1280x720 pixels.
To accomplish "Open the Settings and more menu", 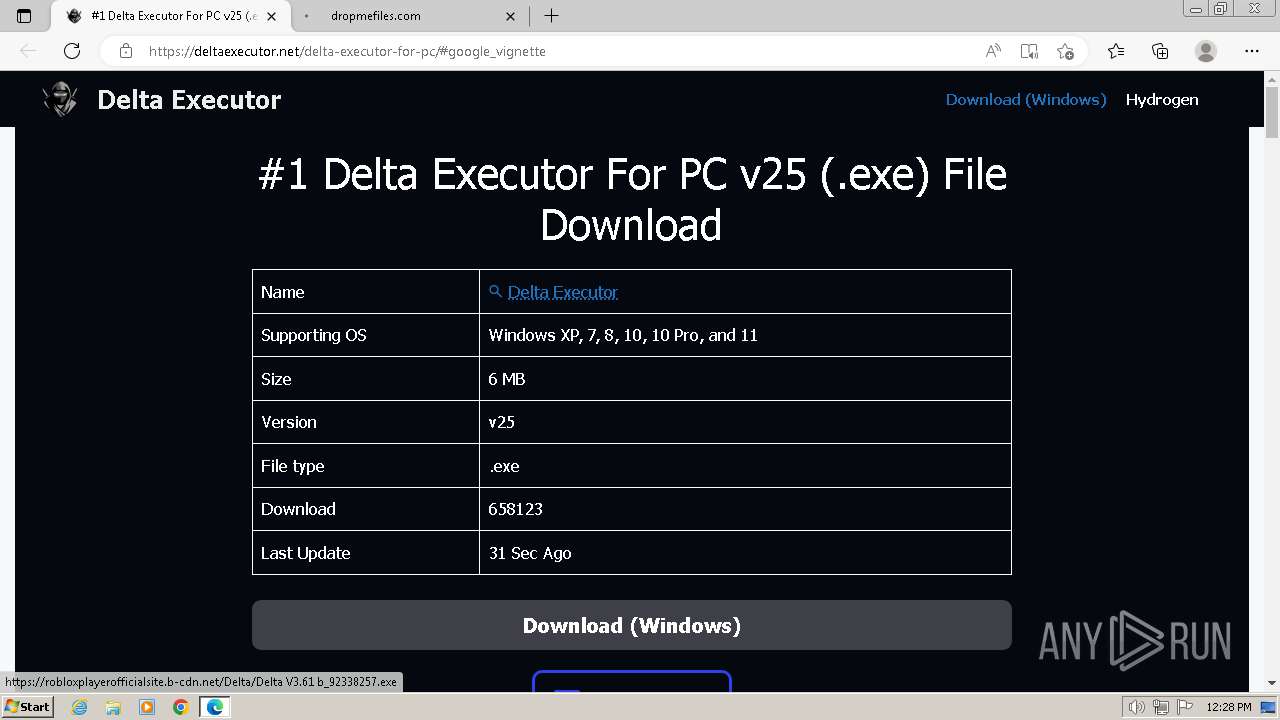I will point(1251,51).
